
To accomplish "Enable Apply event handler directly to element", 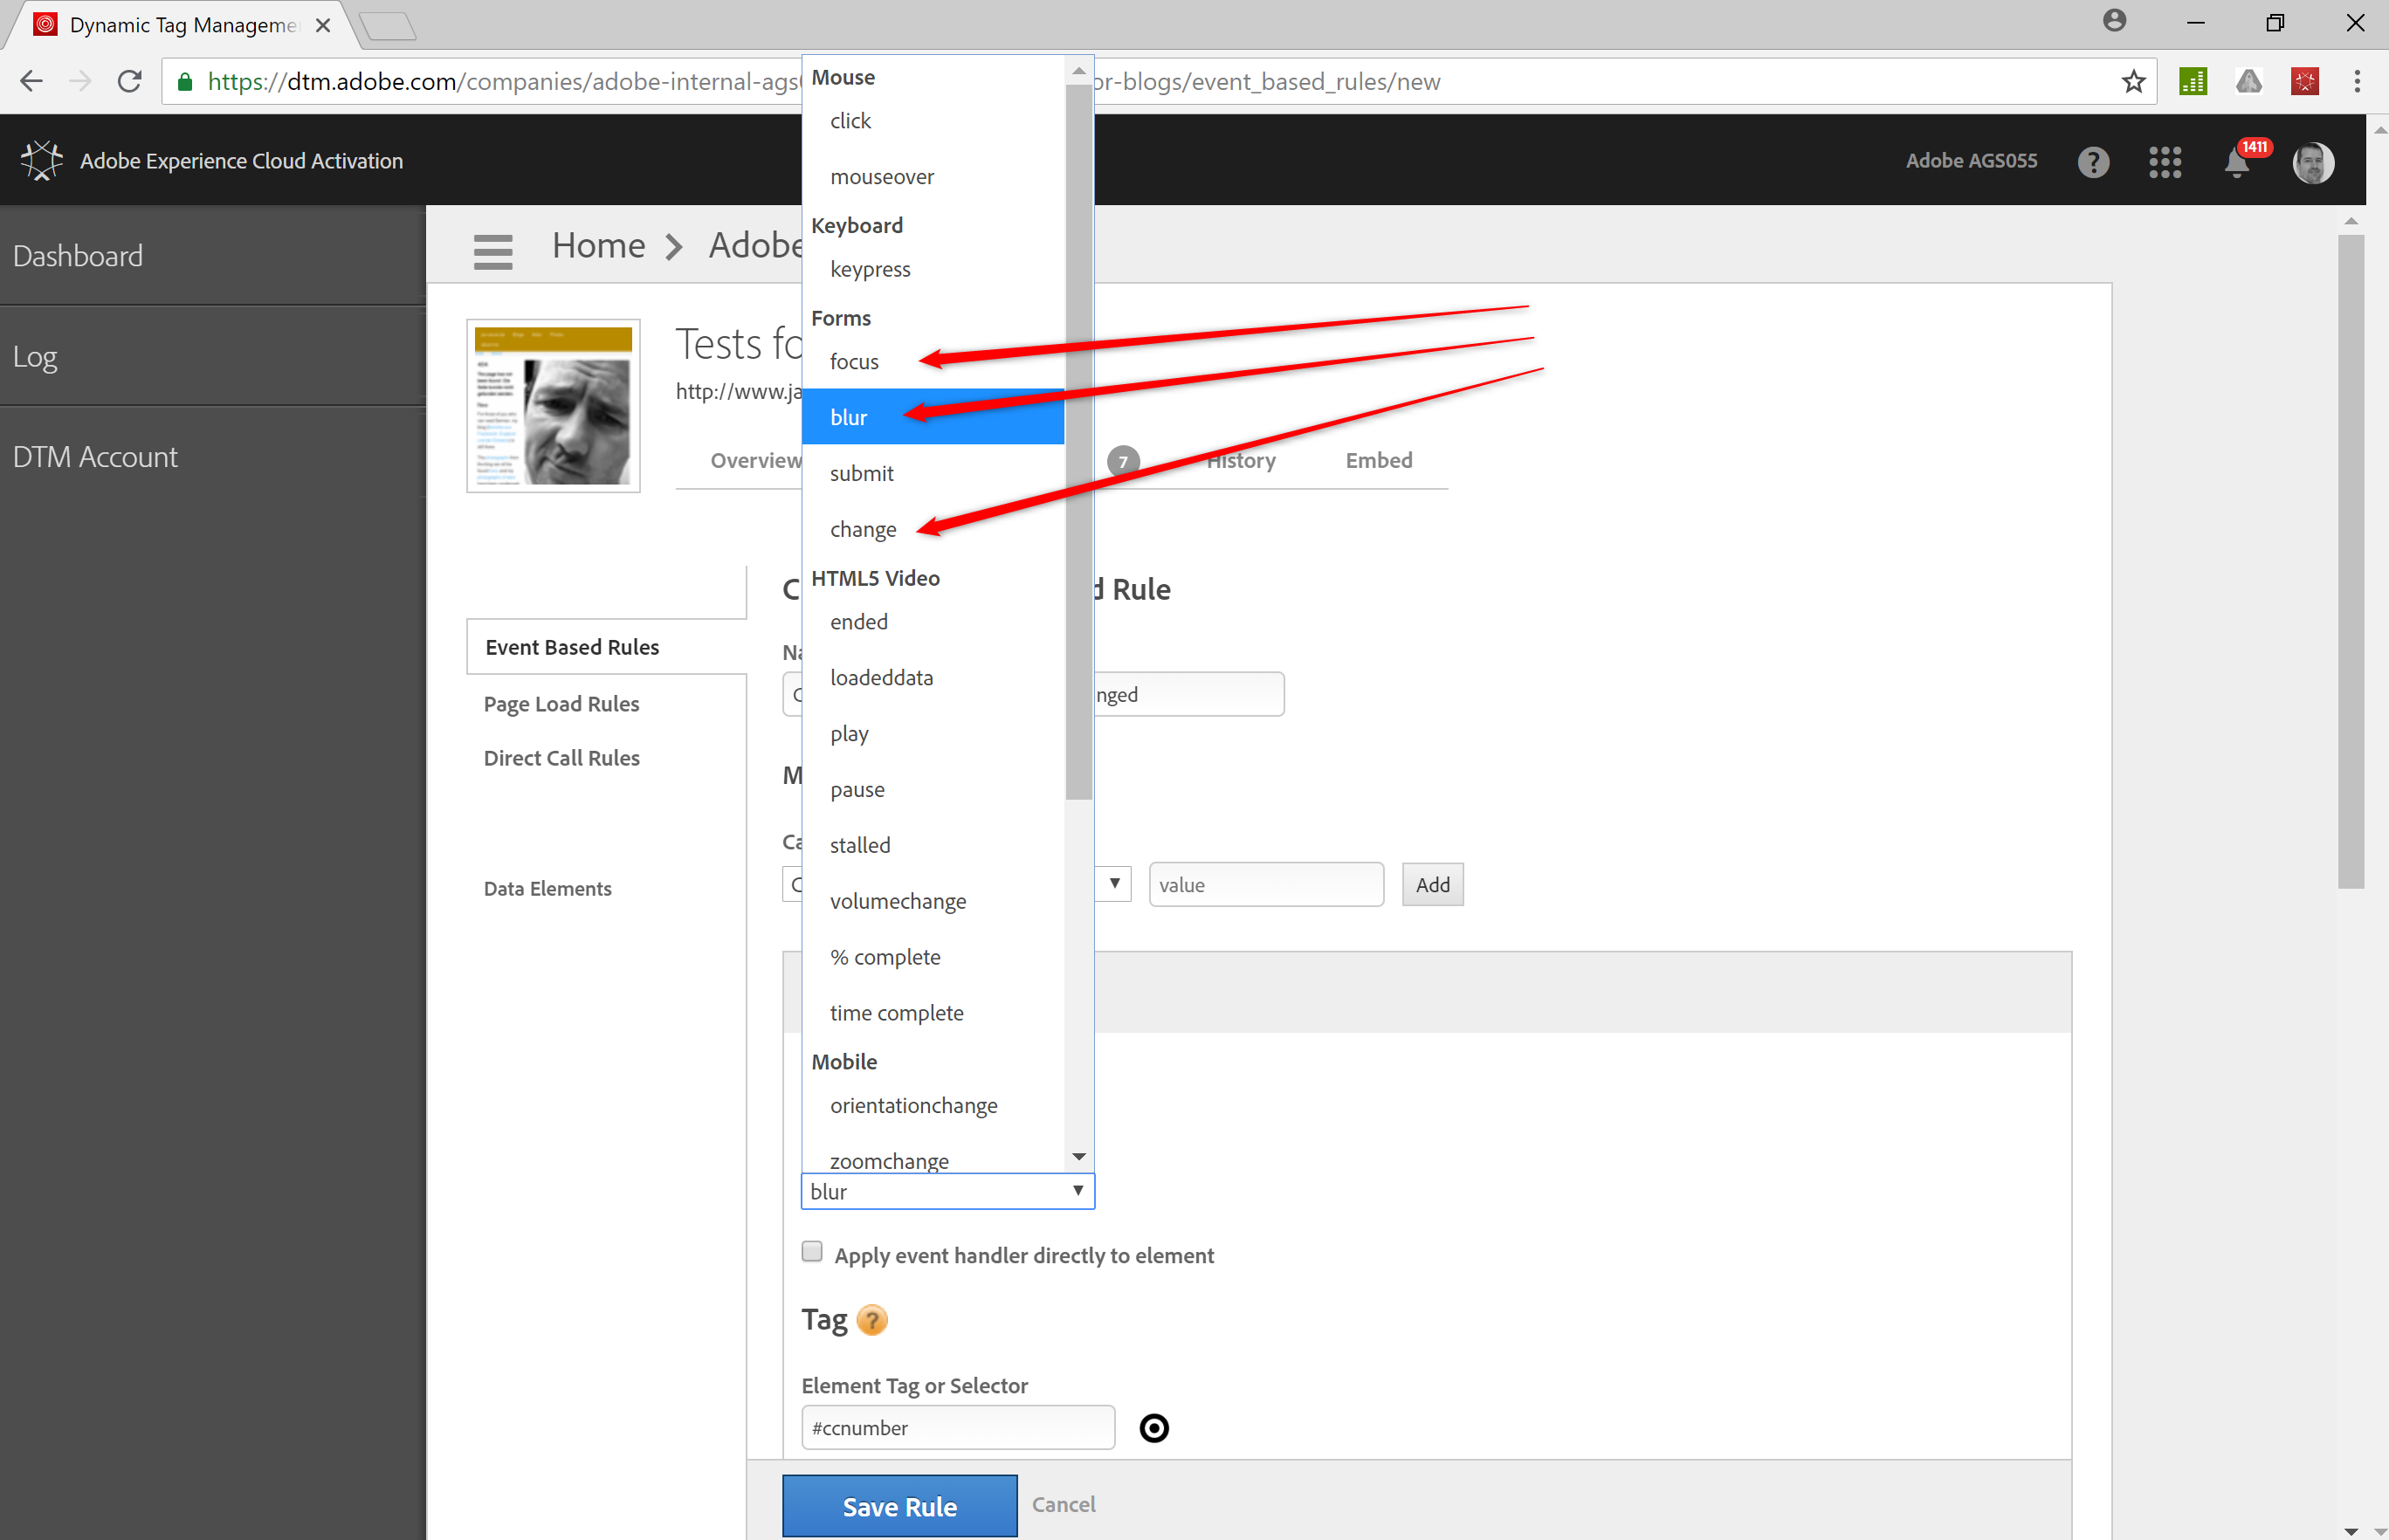I will [x=812, y=1252].
